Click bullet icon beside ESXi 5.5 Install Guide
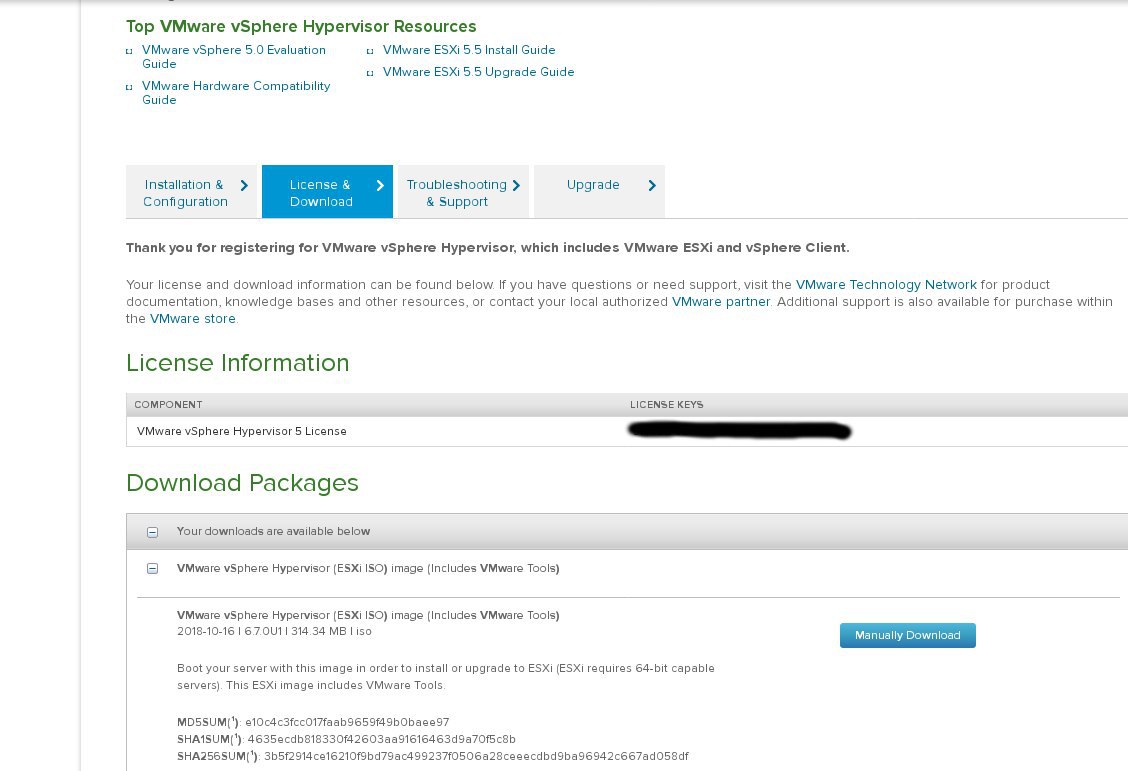Image resolution: width=1128 pixels, height=771 pixels. pyautogui.click(x=370, y=51)
